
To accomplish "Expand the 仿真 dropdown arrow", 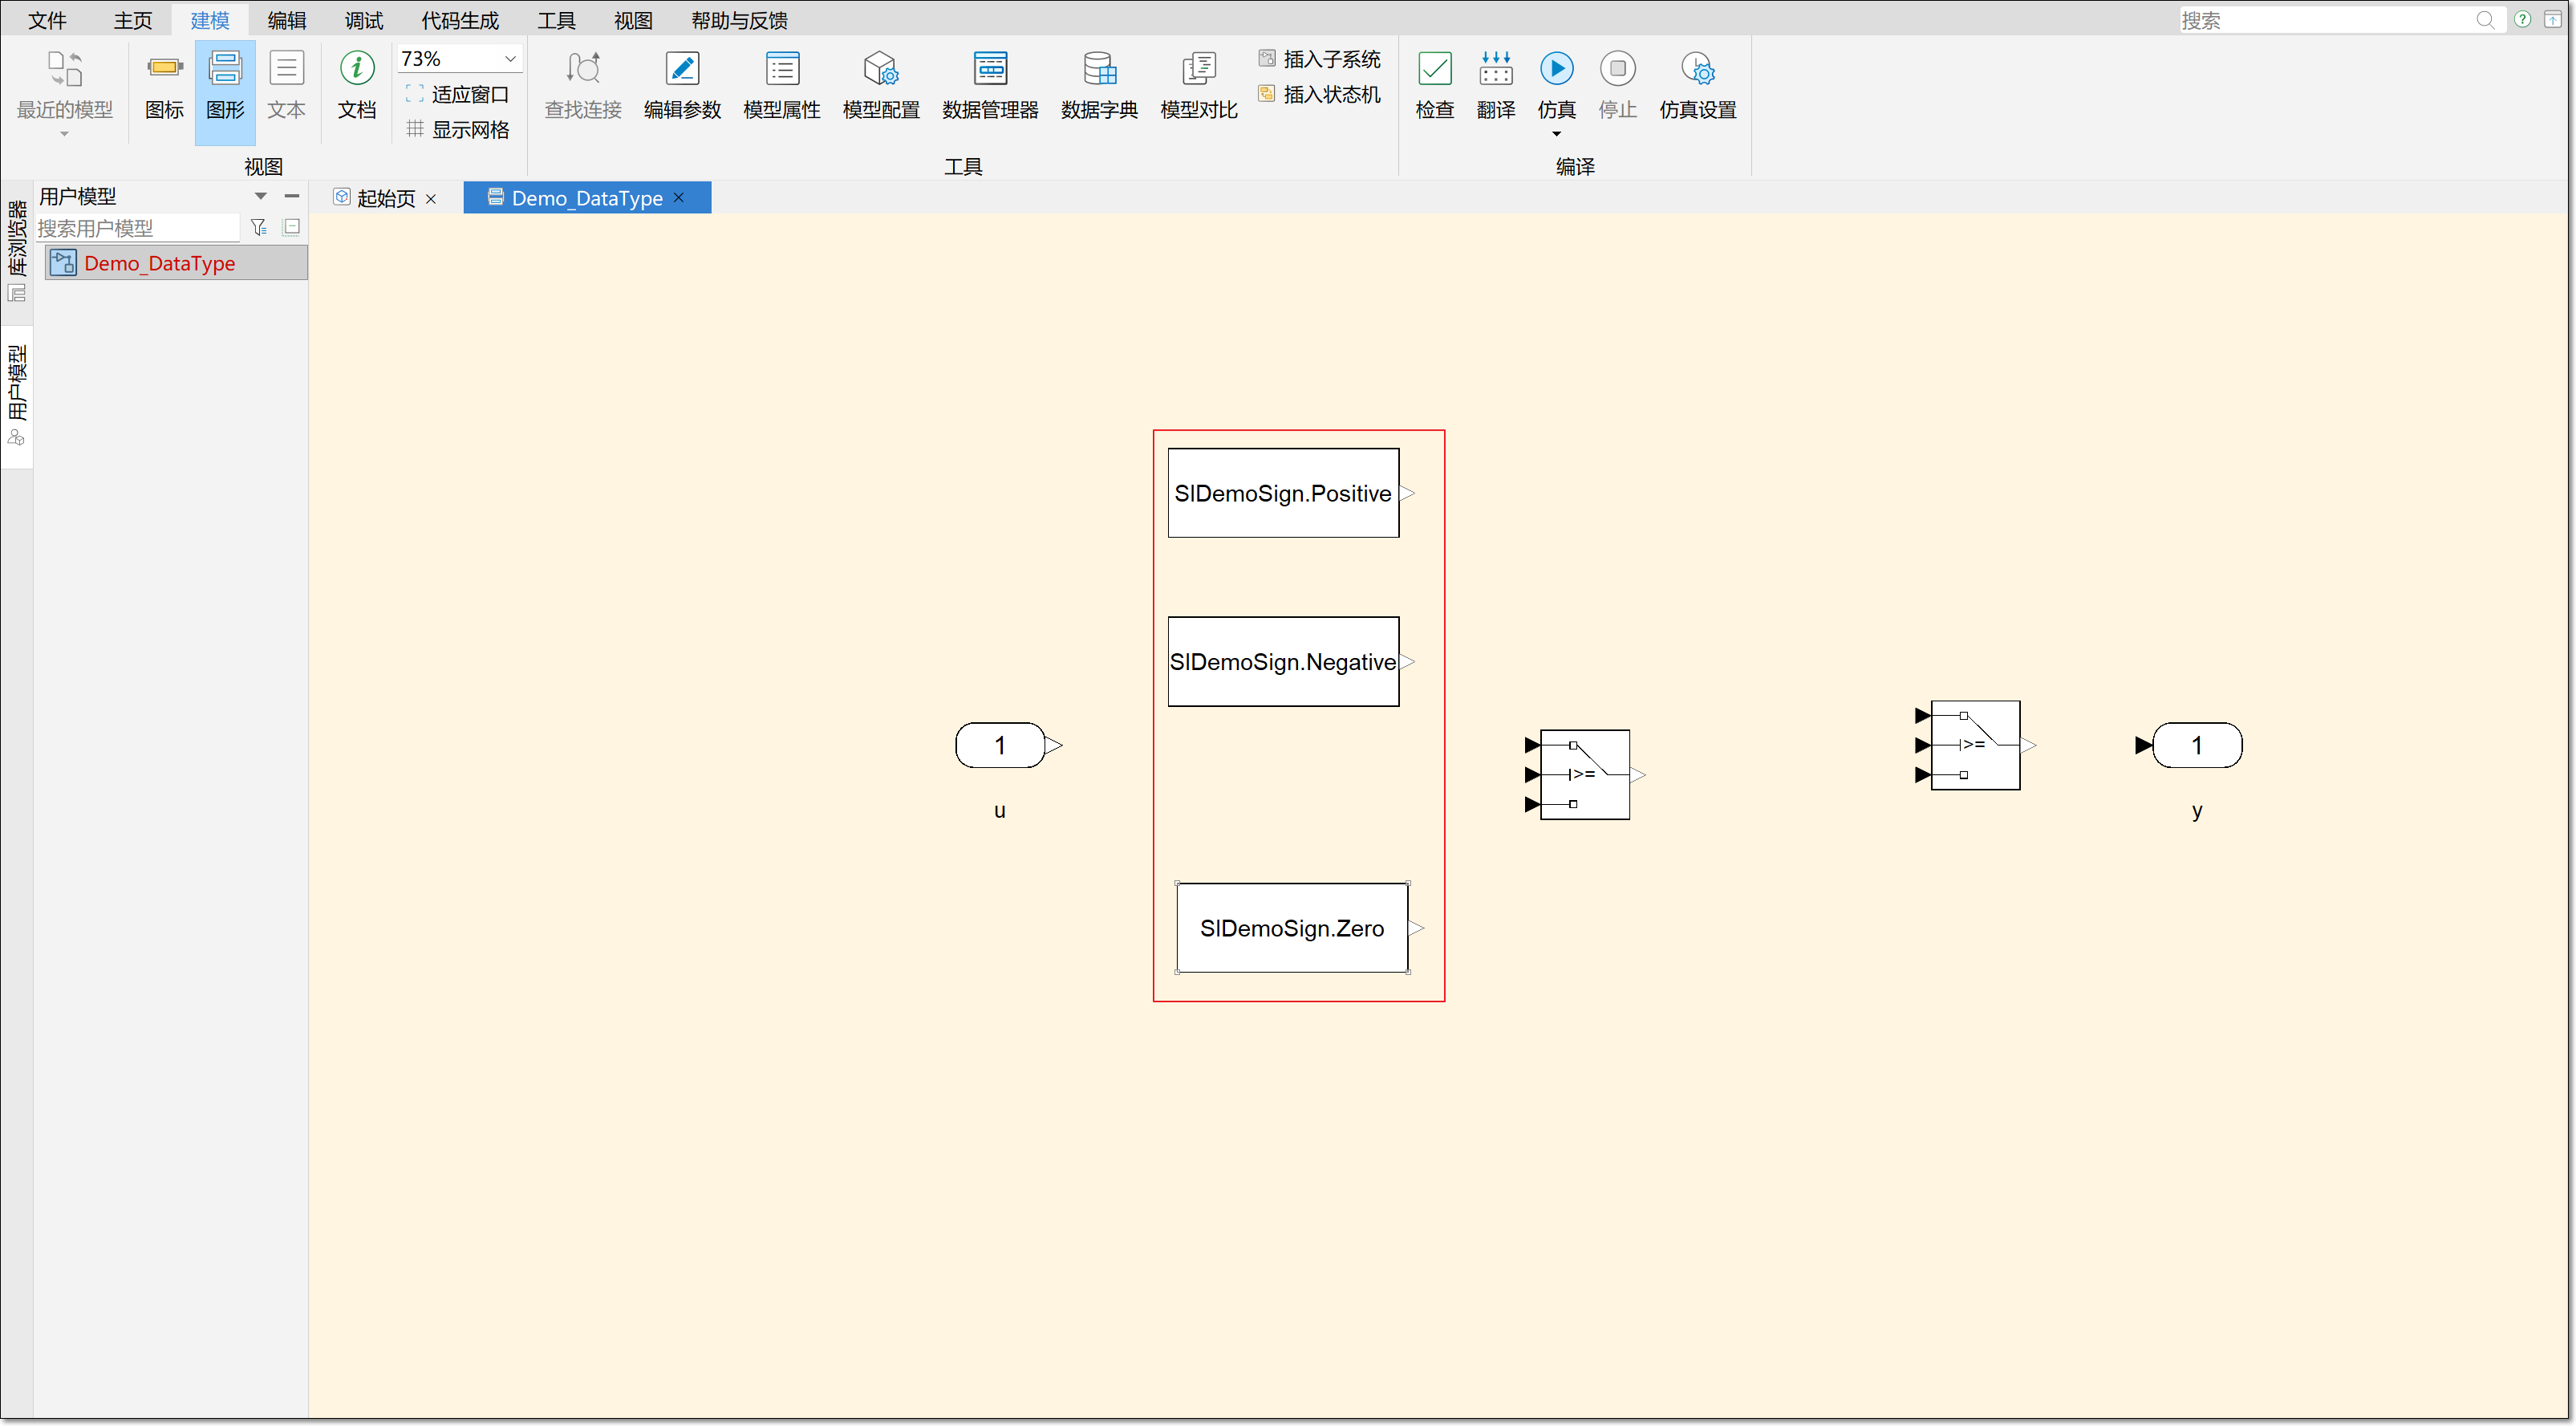I will click(1557, 135).
